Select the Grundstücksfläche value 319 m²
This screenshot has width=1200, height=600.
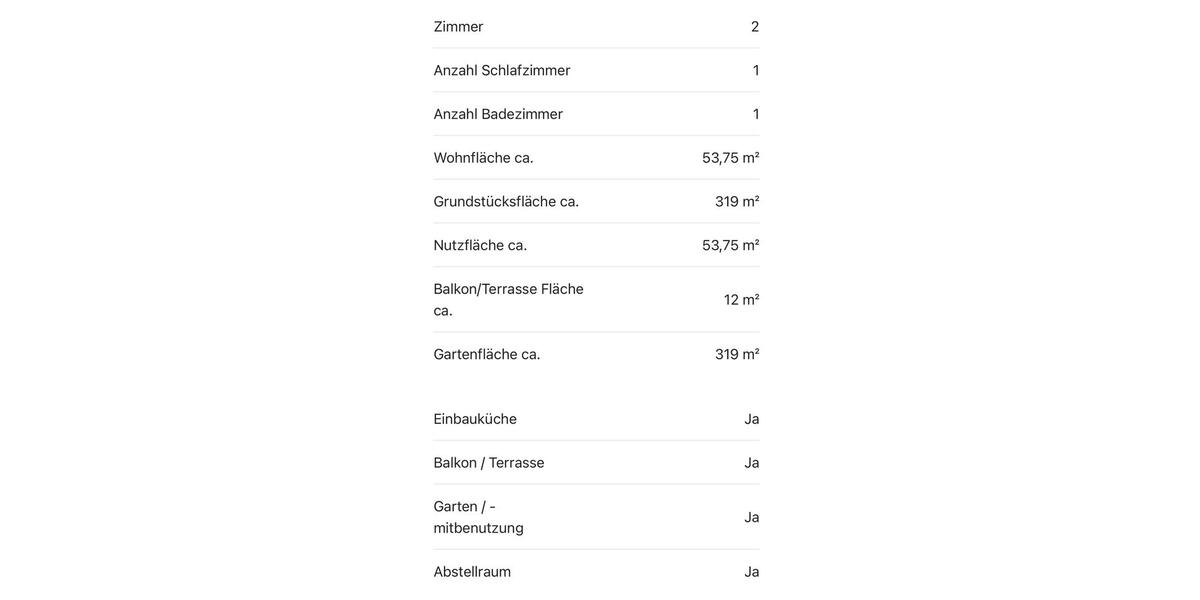pos(737,202)
